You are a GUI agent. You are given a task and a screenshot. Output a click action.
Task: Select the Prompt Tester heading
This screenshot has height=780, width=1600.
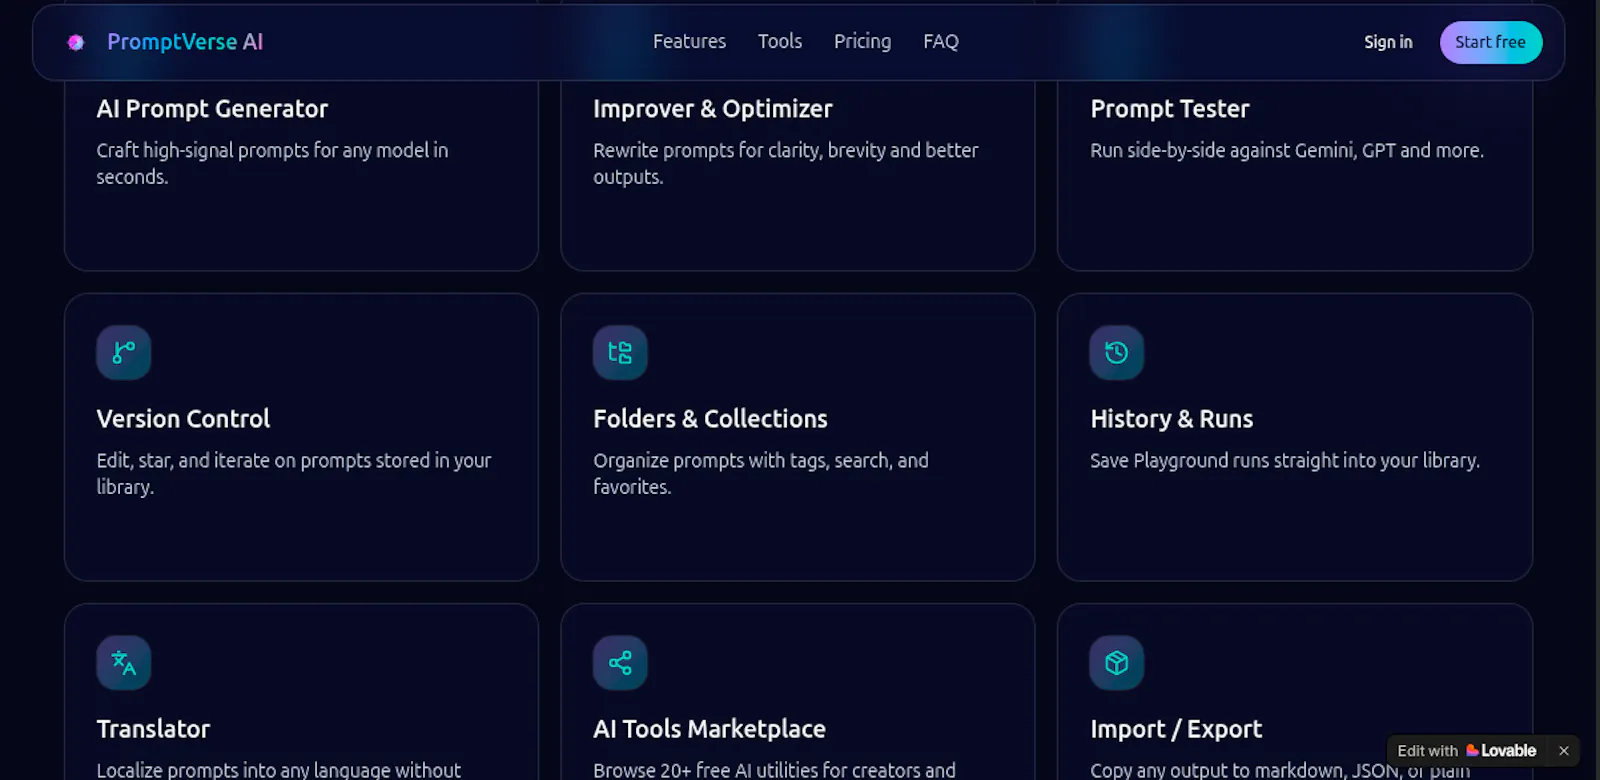[1170, 109]
